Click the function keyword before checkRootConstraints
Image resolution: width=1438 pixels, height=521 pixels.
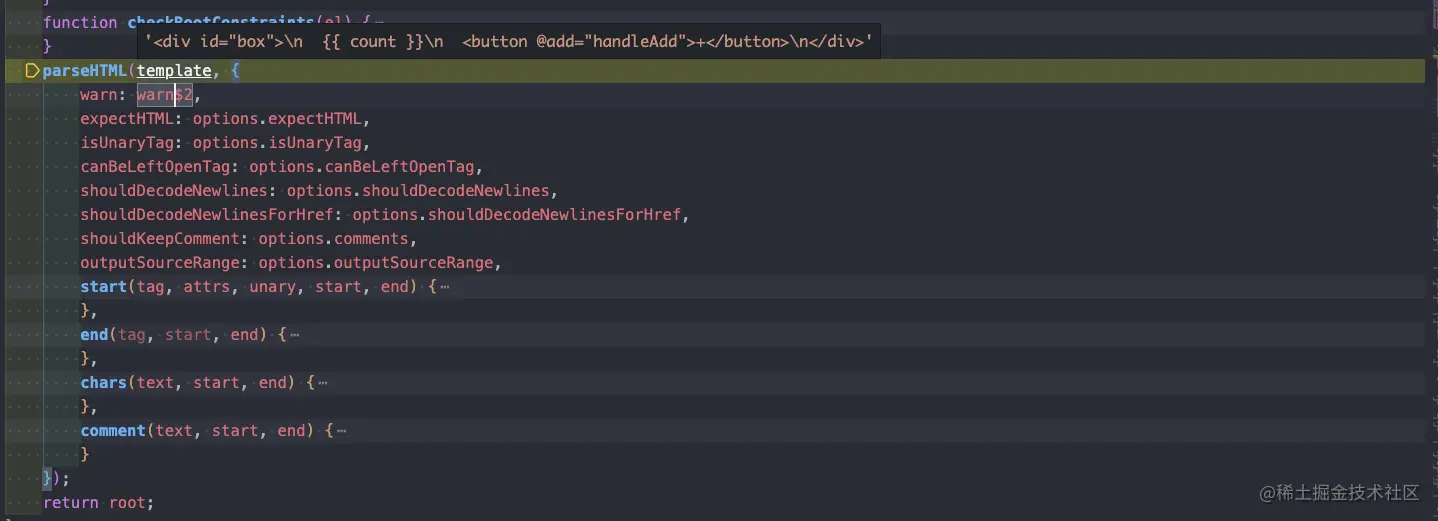(80, 22)
